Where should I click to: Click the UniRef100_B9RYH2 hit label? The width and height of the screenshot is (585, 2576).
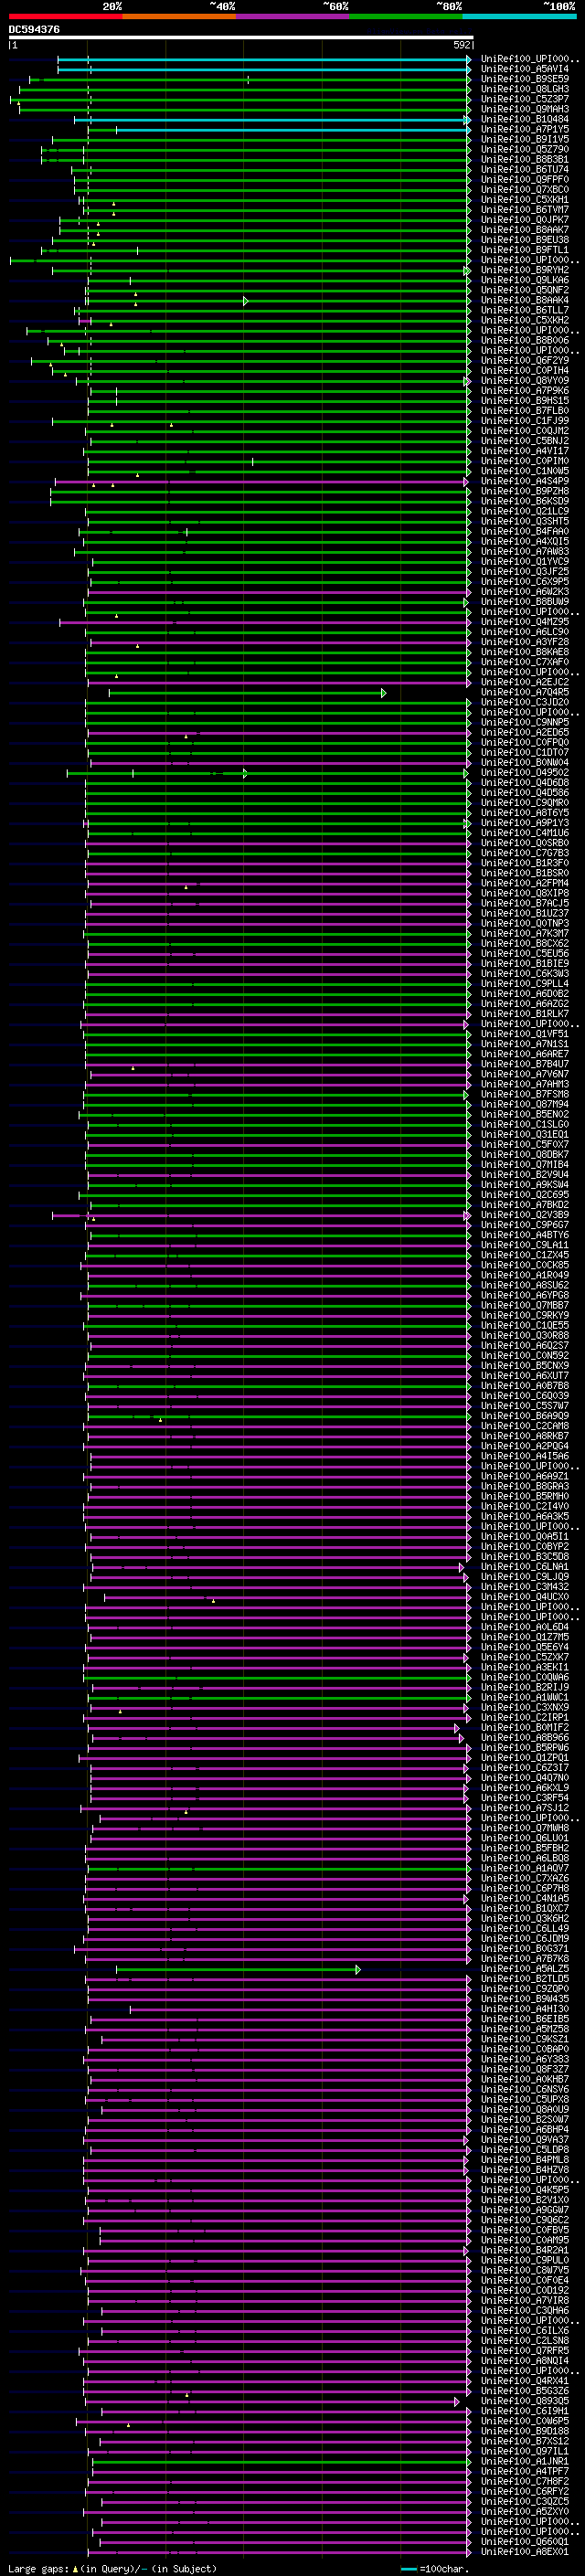[525, 270]
